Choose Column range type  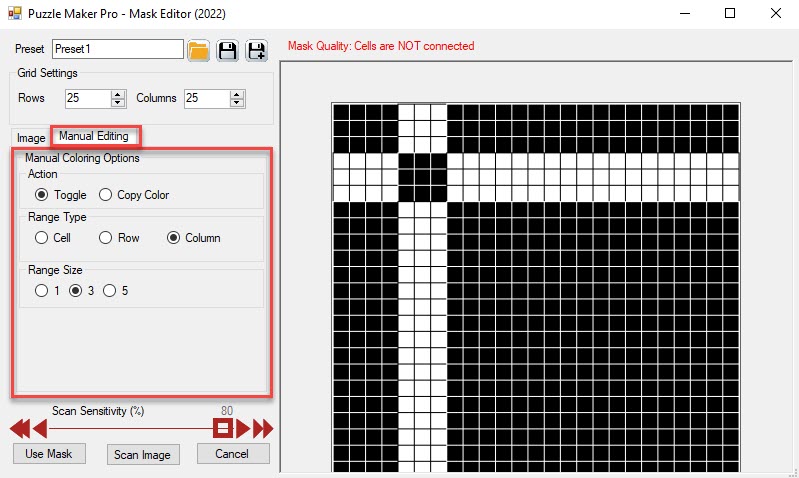click(173, 237)
